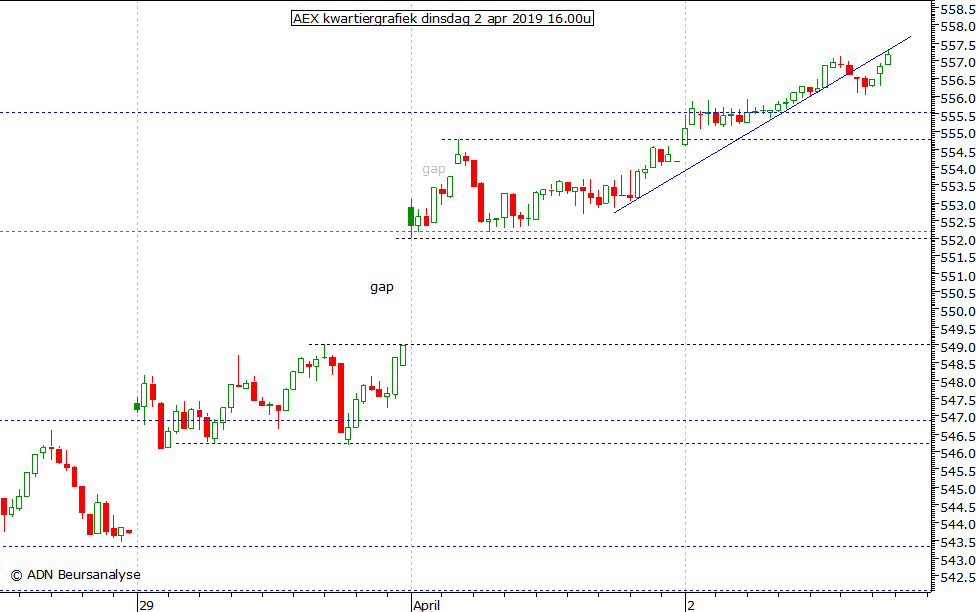
Task: Select the black dashed line at 549.0
Action: click(x=619, y=344)
